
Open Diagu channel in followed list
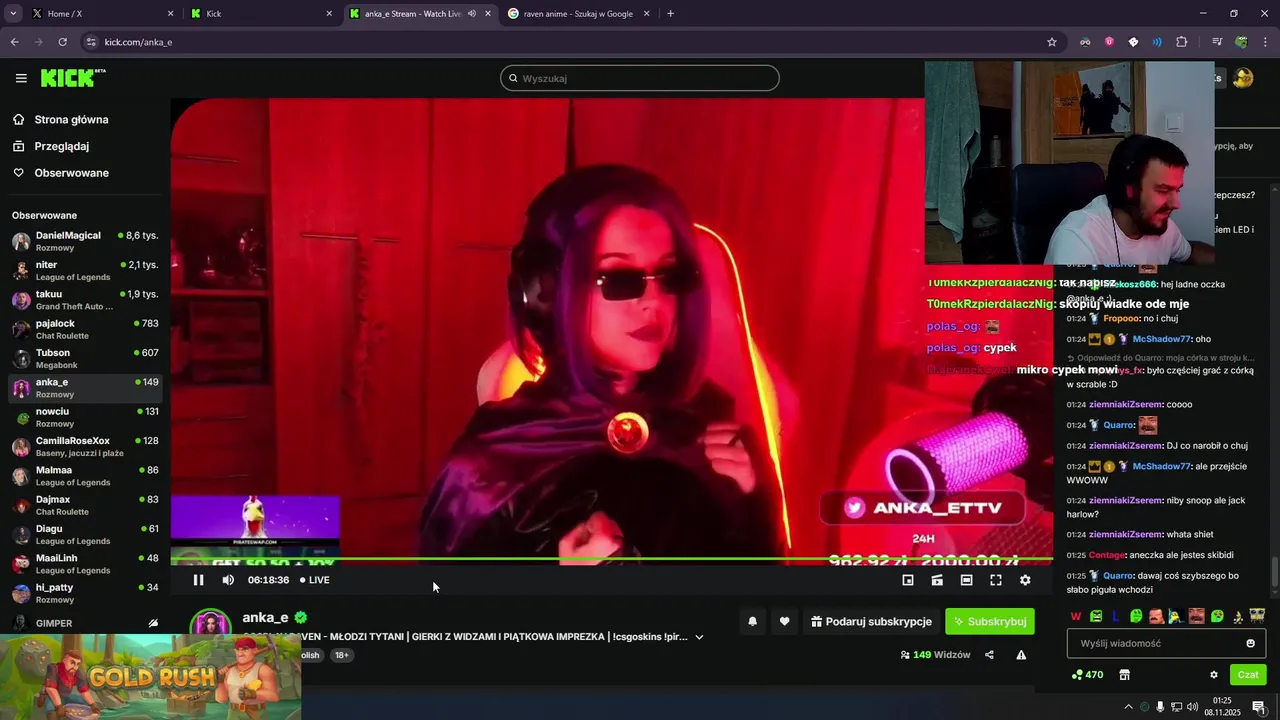click(x=85, y=534)
